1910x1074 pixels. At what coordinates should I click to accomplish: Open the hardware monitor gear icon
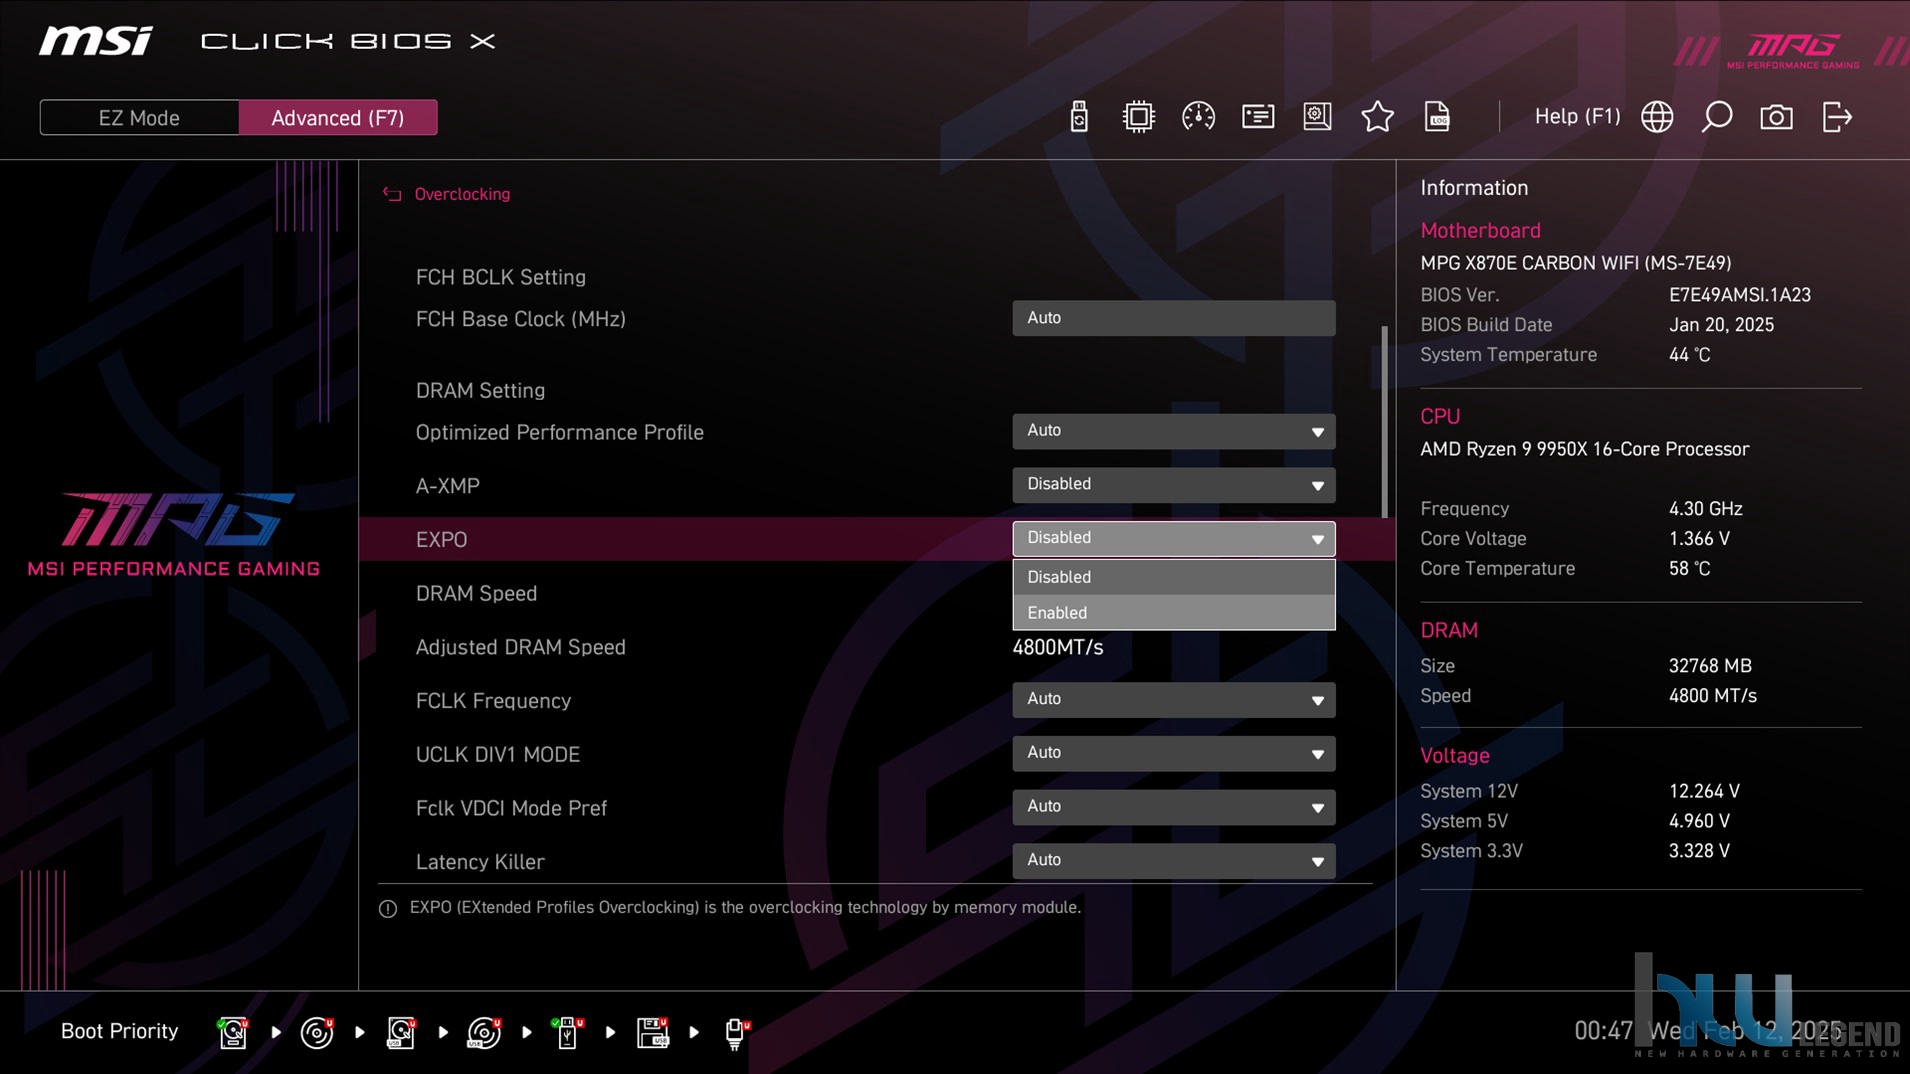[1317, 117]
